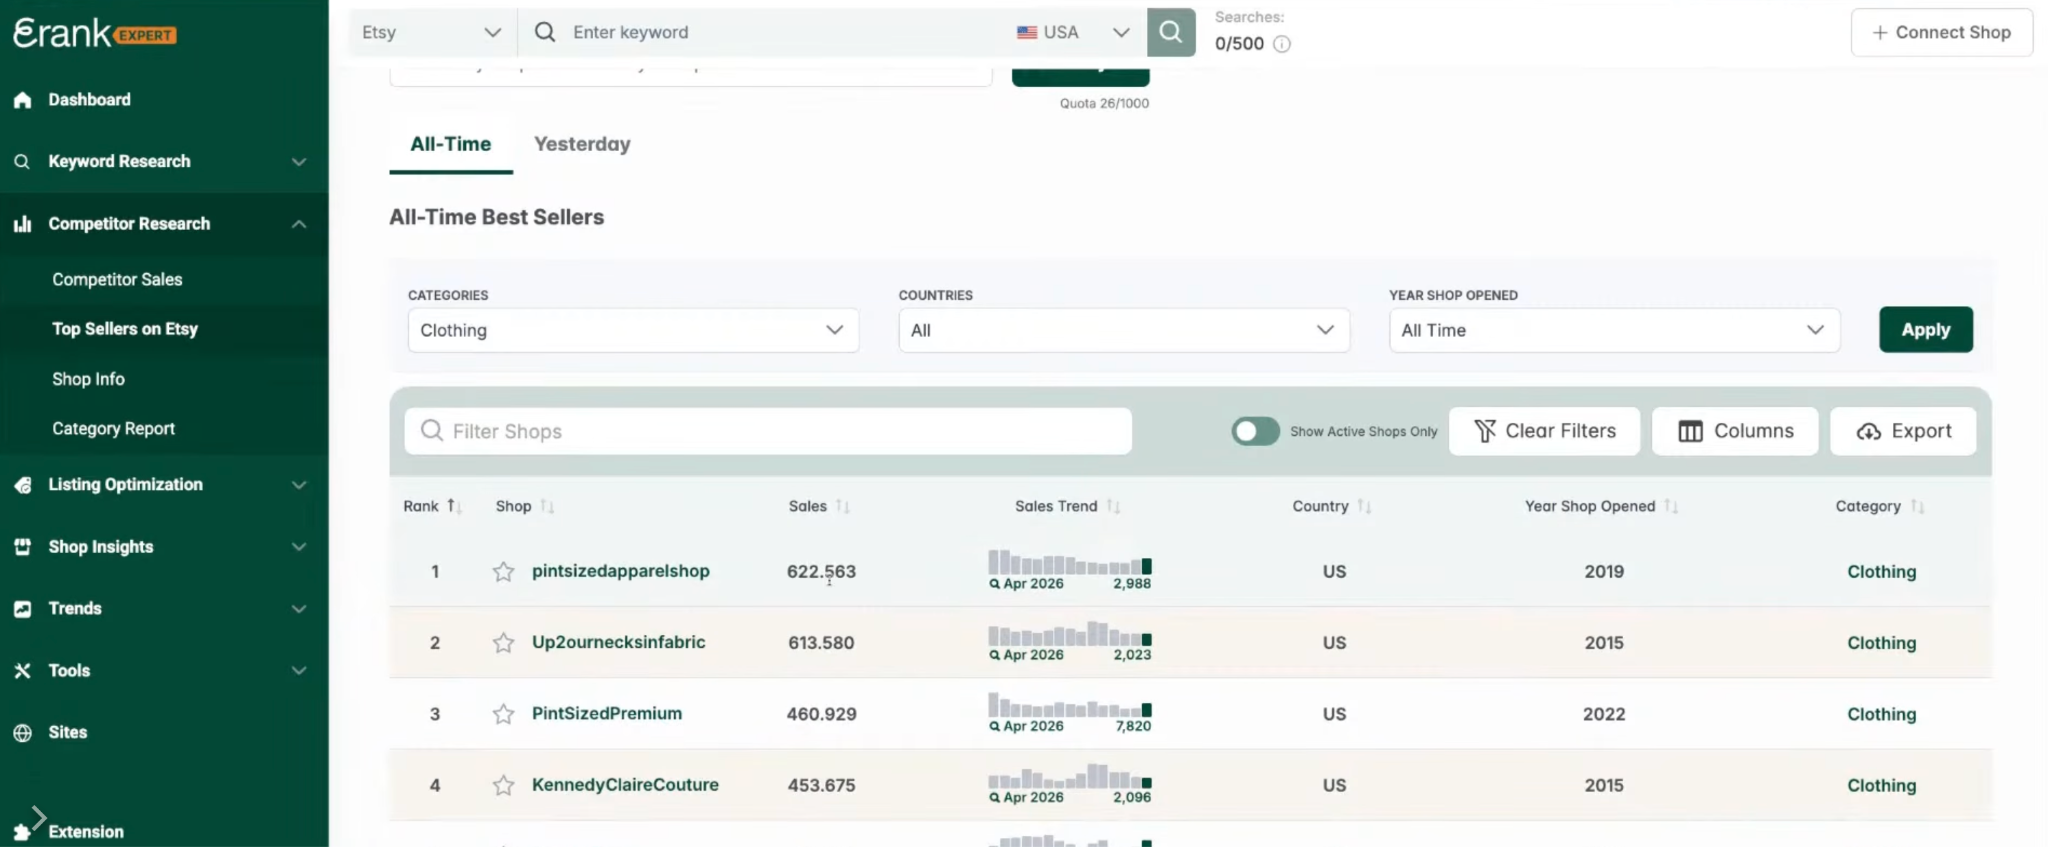Click the Sites globe icon
This screenshot has height=847, width=2048.
[x=22, y=732]
